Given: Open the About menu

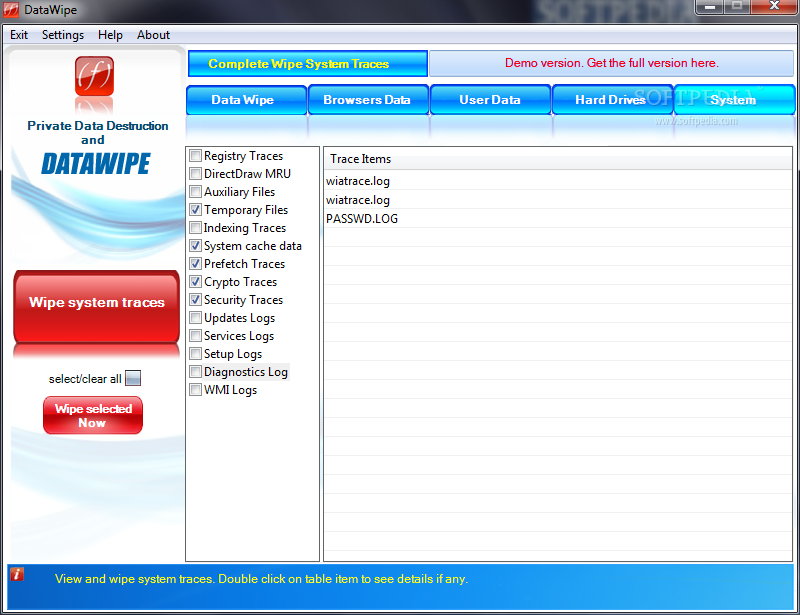Looking at the screenshot, I should click(x=153, y=35).
